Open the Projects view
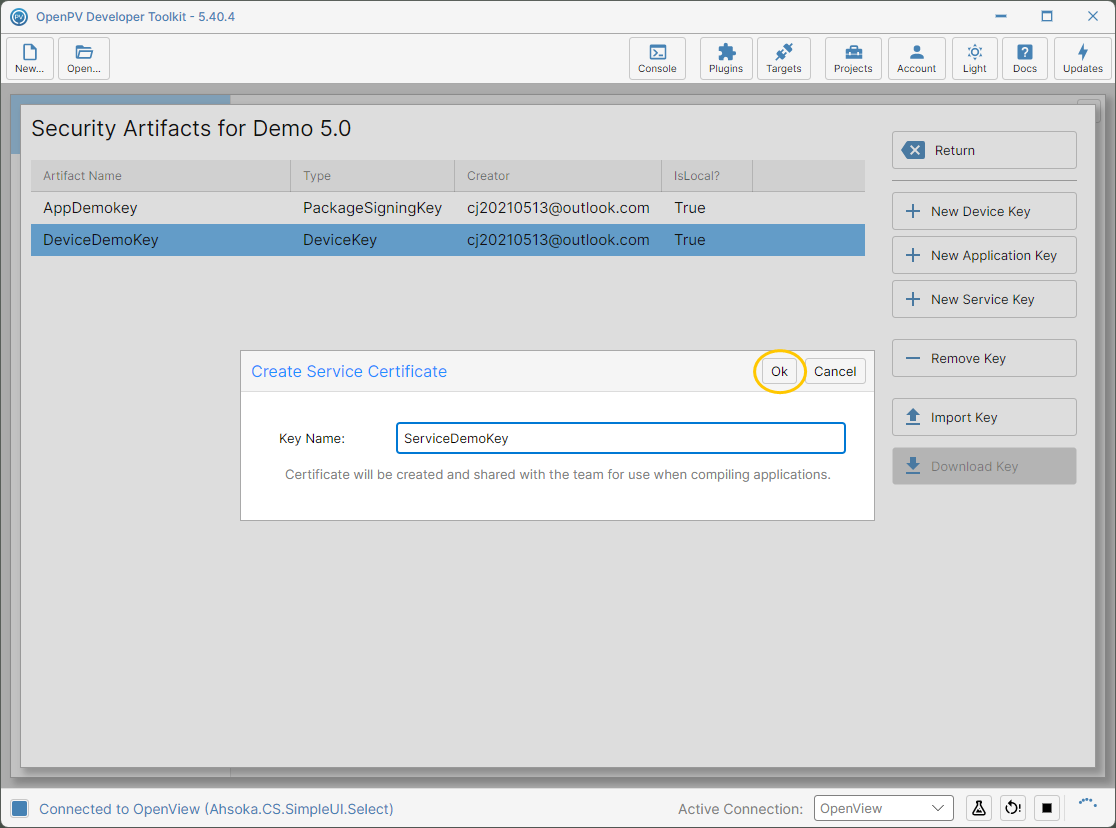 [x=853, y=58]
